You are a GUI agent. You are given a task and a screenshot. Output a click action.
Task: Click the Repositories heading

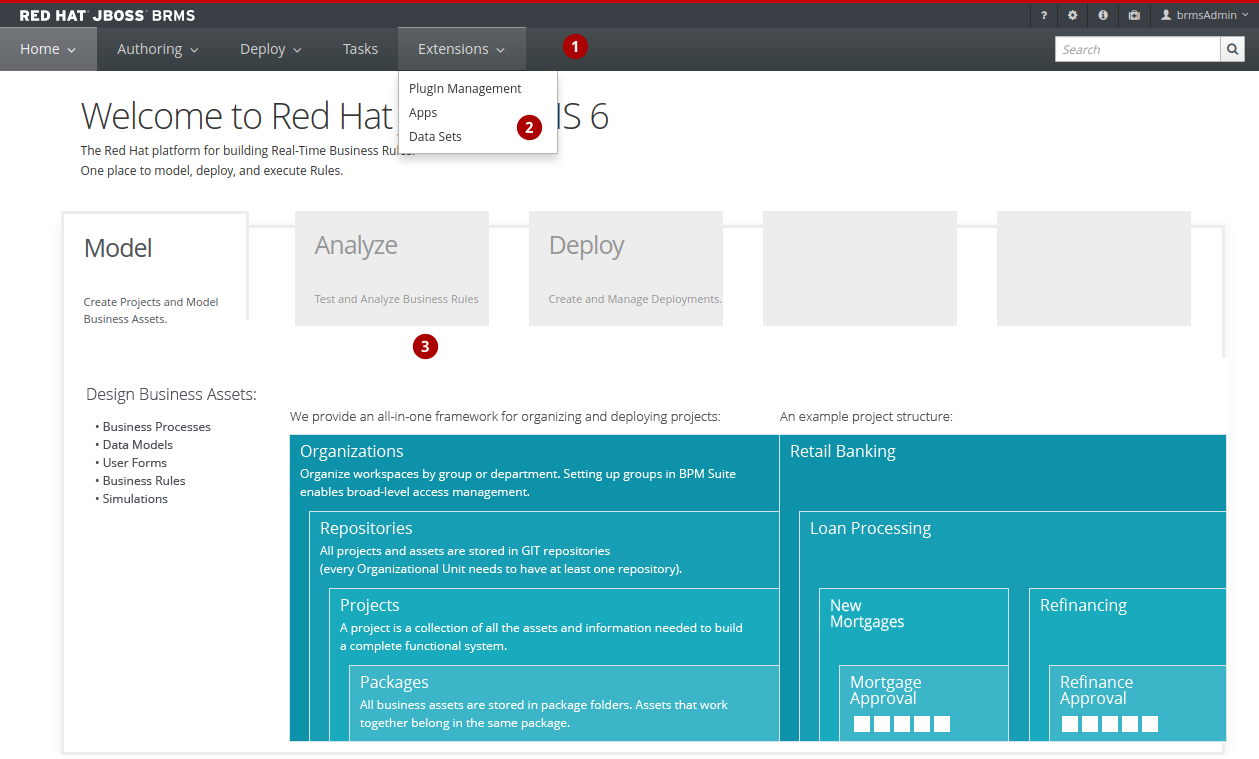pos(366,528)
